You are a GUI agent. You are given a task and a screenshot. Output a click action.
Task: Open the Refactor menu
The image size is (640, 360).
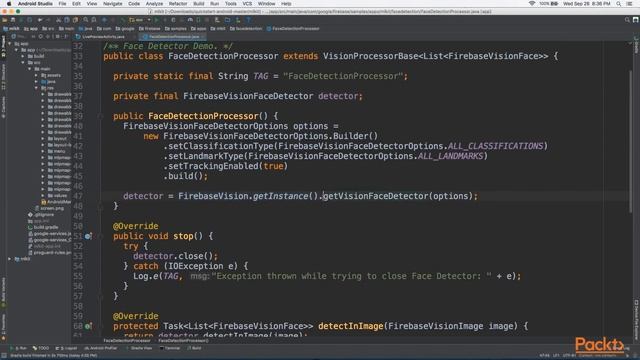pyautogui.click(x=178, y=4)
